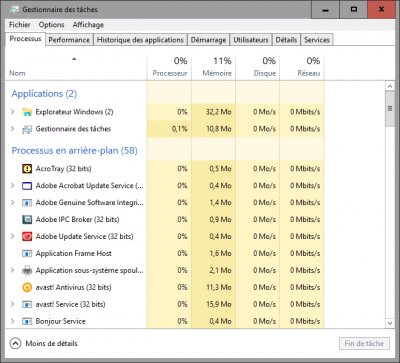Click the Gestionnaire des tâches process icon
400x363 pixels.
coord(27,129)
